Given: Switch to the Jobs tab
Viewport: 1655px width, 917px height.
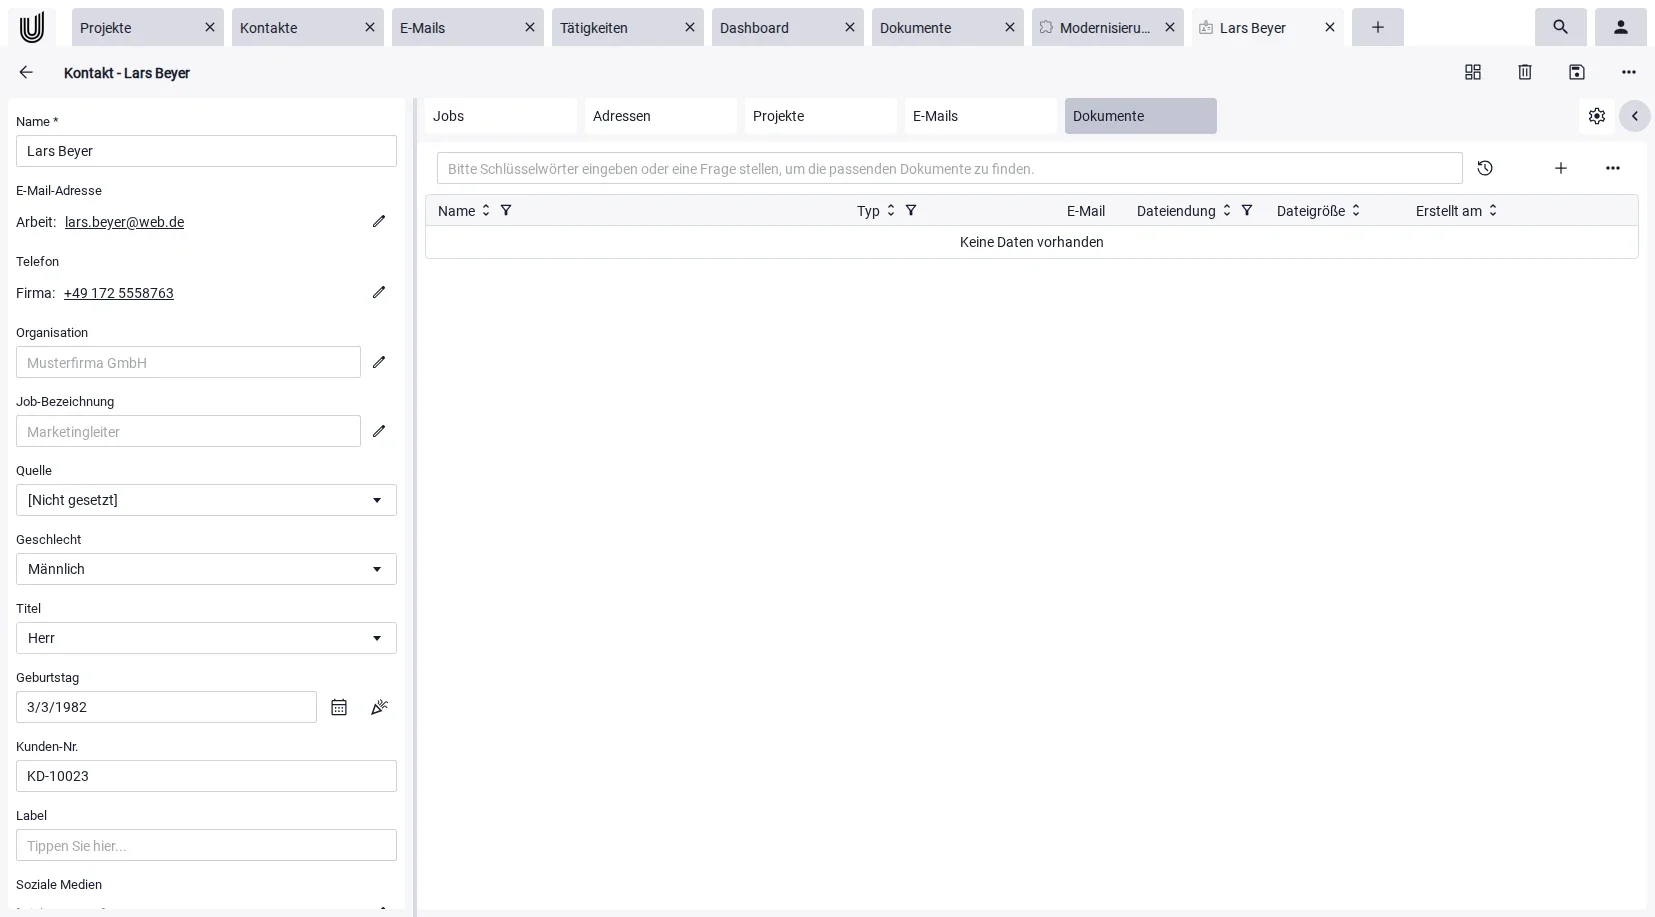Looking at the screenshot, I should click(501, 116).
